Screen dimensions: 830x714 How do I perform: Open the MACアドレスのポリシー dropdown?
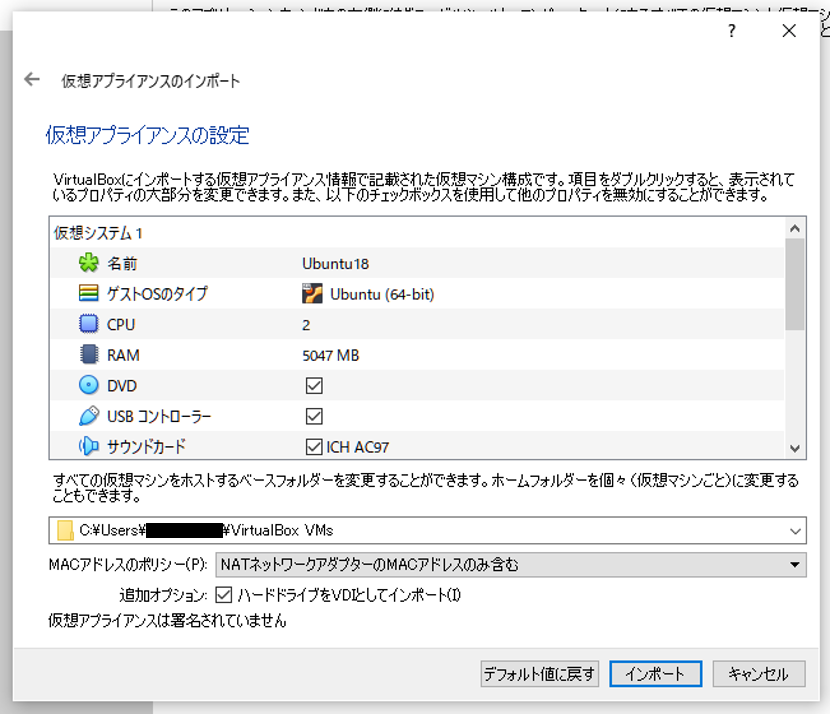[511, 565]
